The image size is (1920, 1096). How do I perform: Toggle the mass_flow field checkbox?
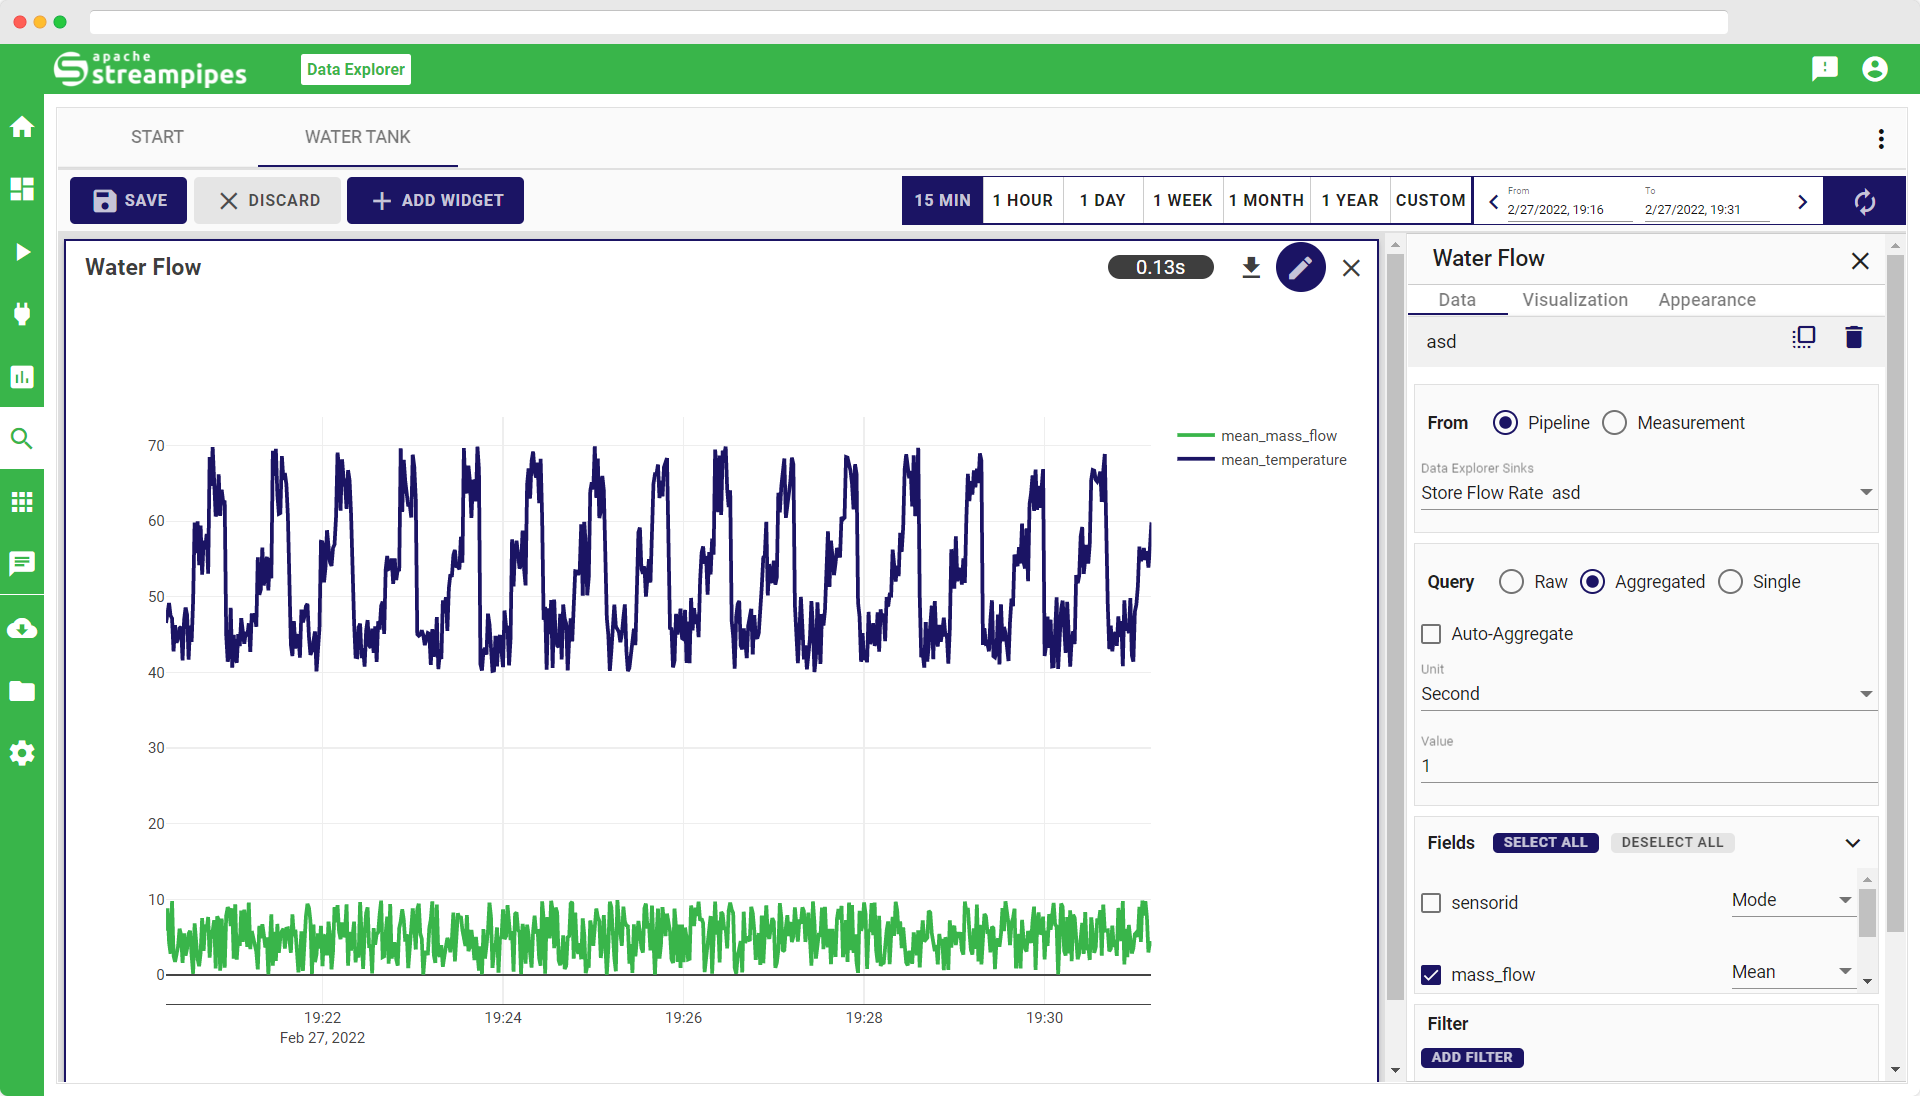click(1432, 975)
